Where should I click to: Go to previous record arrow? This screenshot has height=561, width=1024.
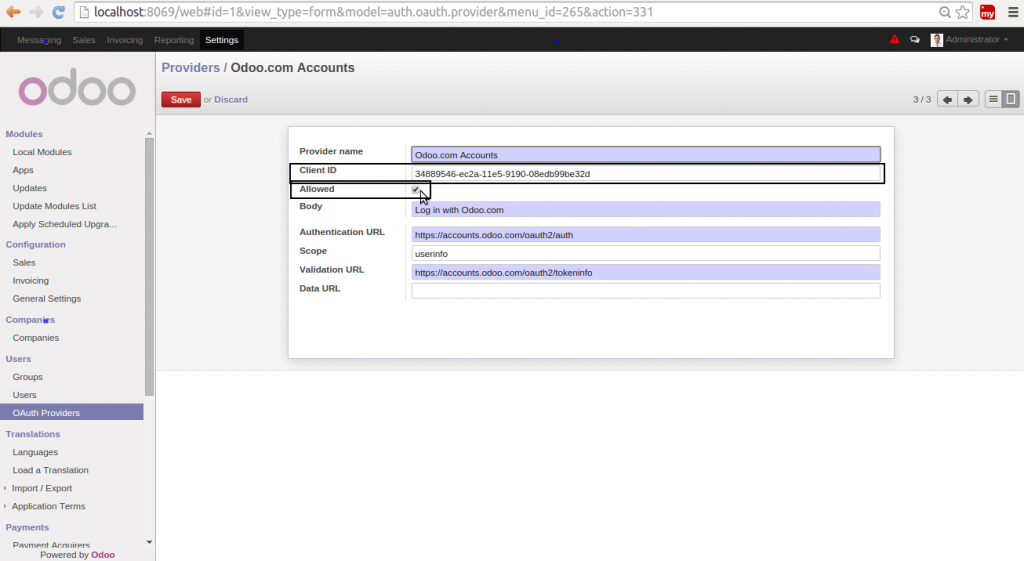[x=948, y=99]
